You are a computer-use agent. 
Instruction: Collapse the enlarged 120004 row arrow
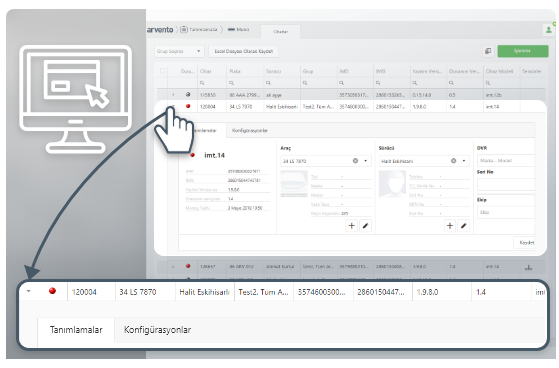pyautogui.click(x=29, y=291)
